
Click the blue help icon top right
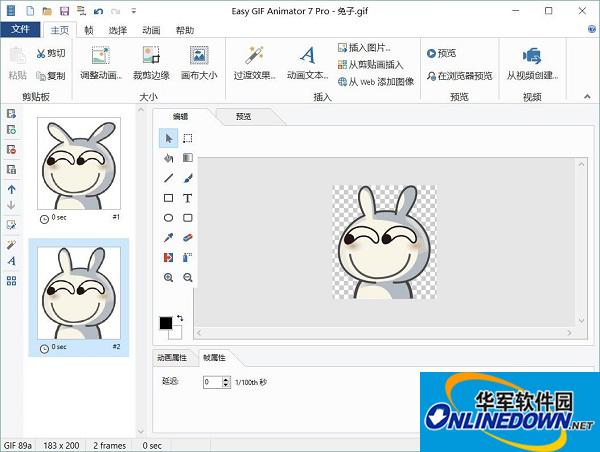point(592,29)
